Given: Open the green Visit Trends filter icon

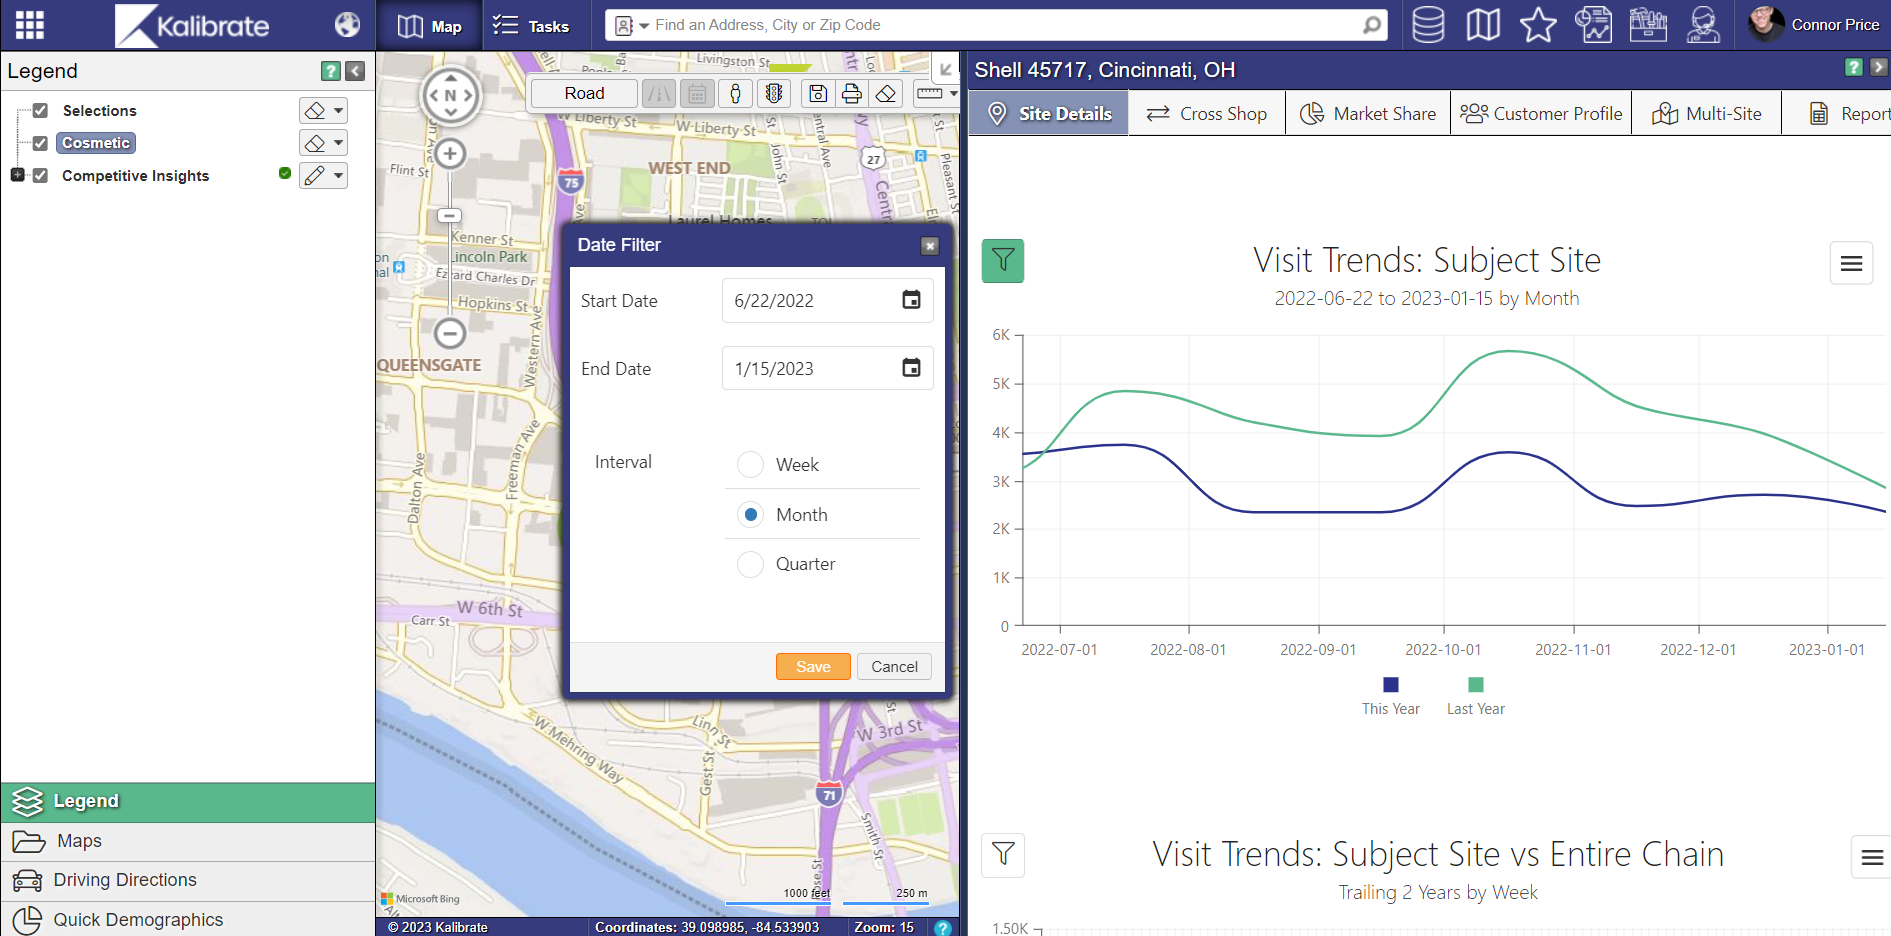Looking at the screenshot, I should pyautogui.click(x=1002, y=261).
